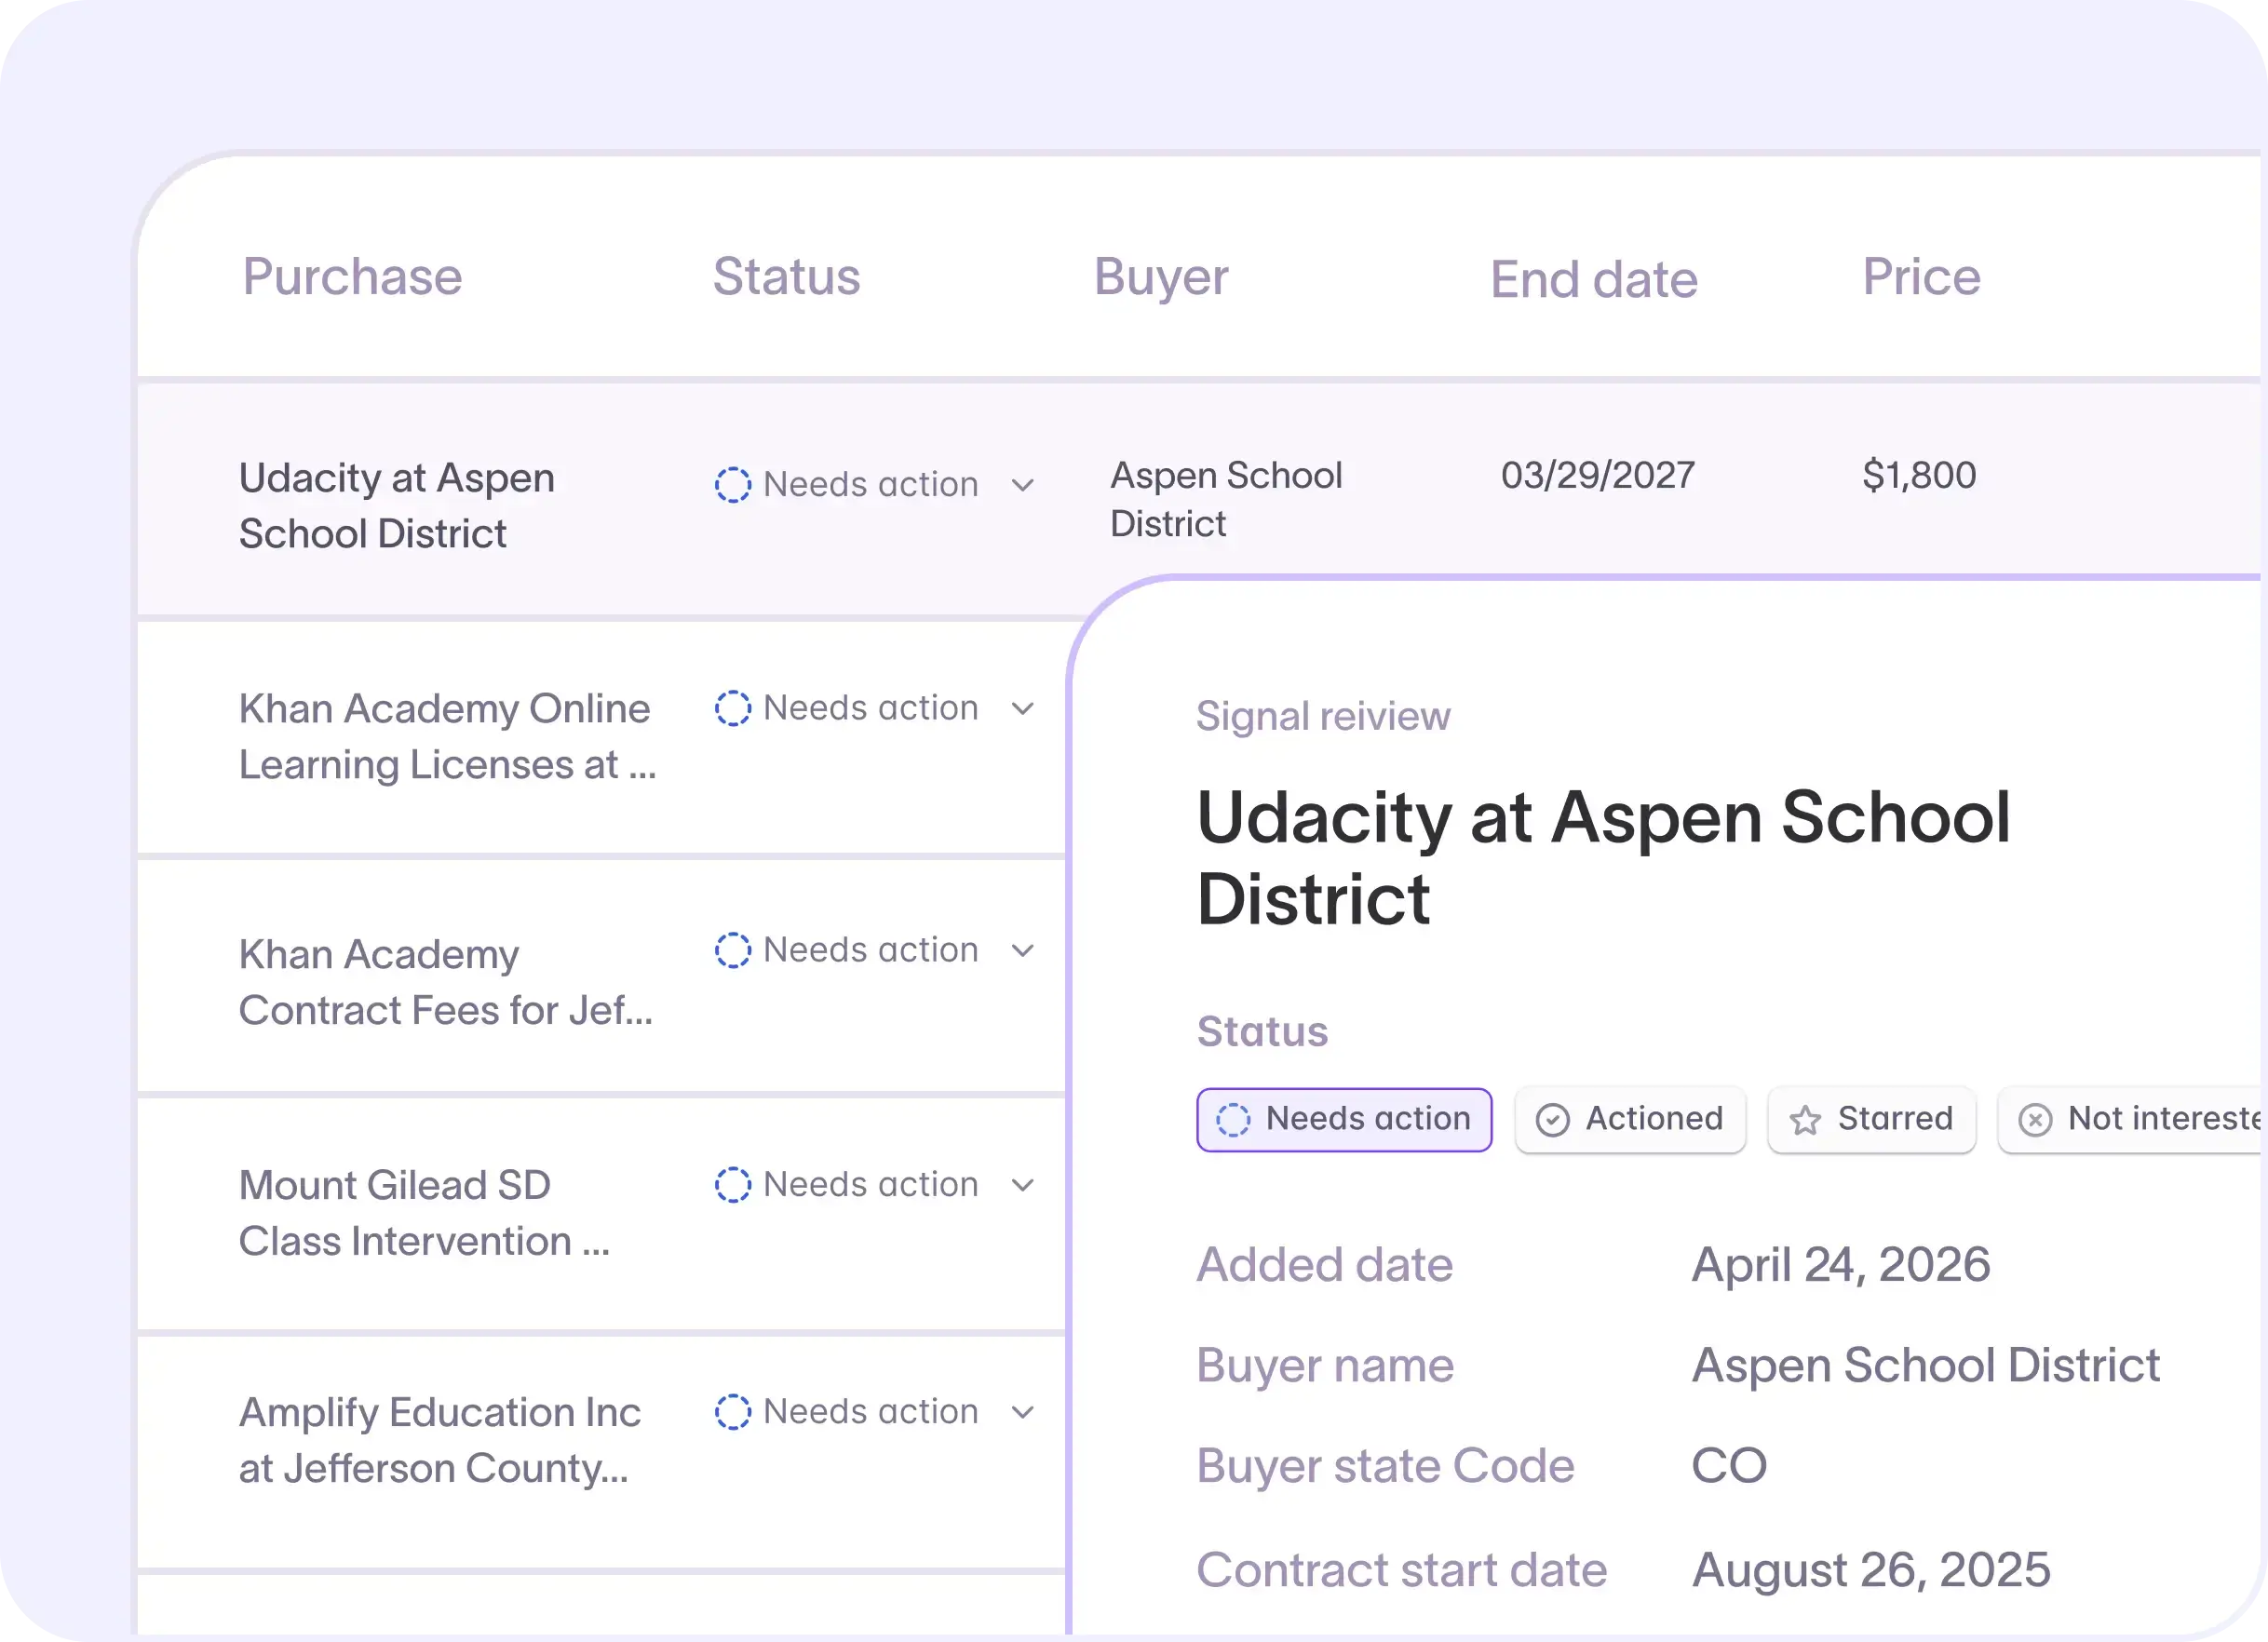
Task: Click the status icon in the Khan Academy Contract Fees row
Action: (x=732, y=950)
